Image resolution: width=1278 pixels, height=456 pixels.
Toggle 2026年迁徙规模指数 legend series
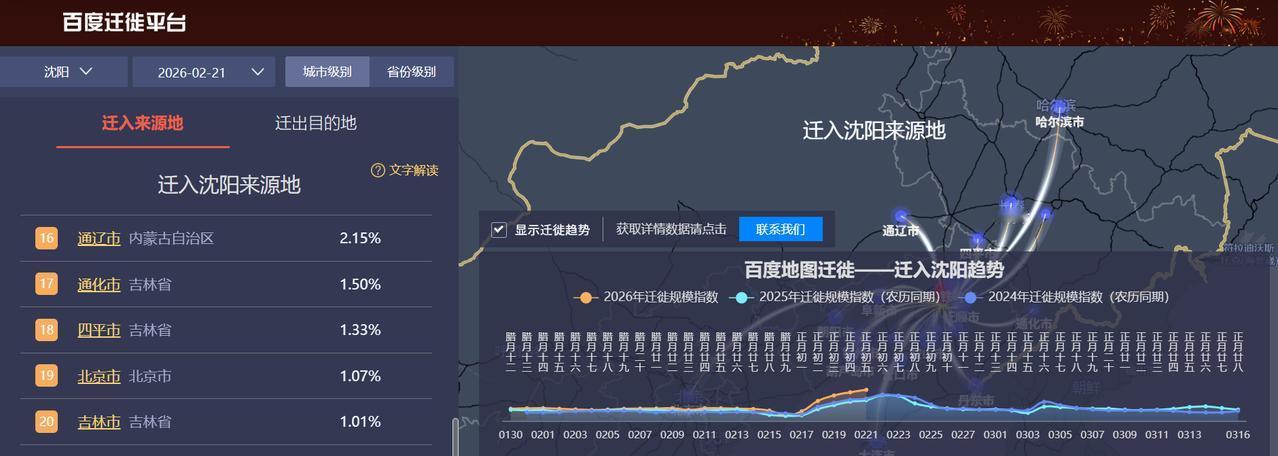click(646, 297)
